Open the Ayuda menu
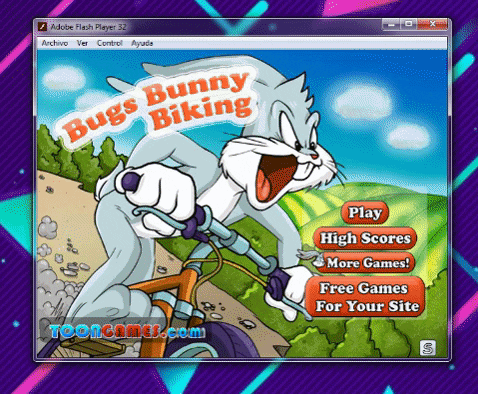The height and width of the screenshot is (394, 478). coord(142,43)
